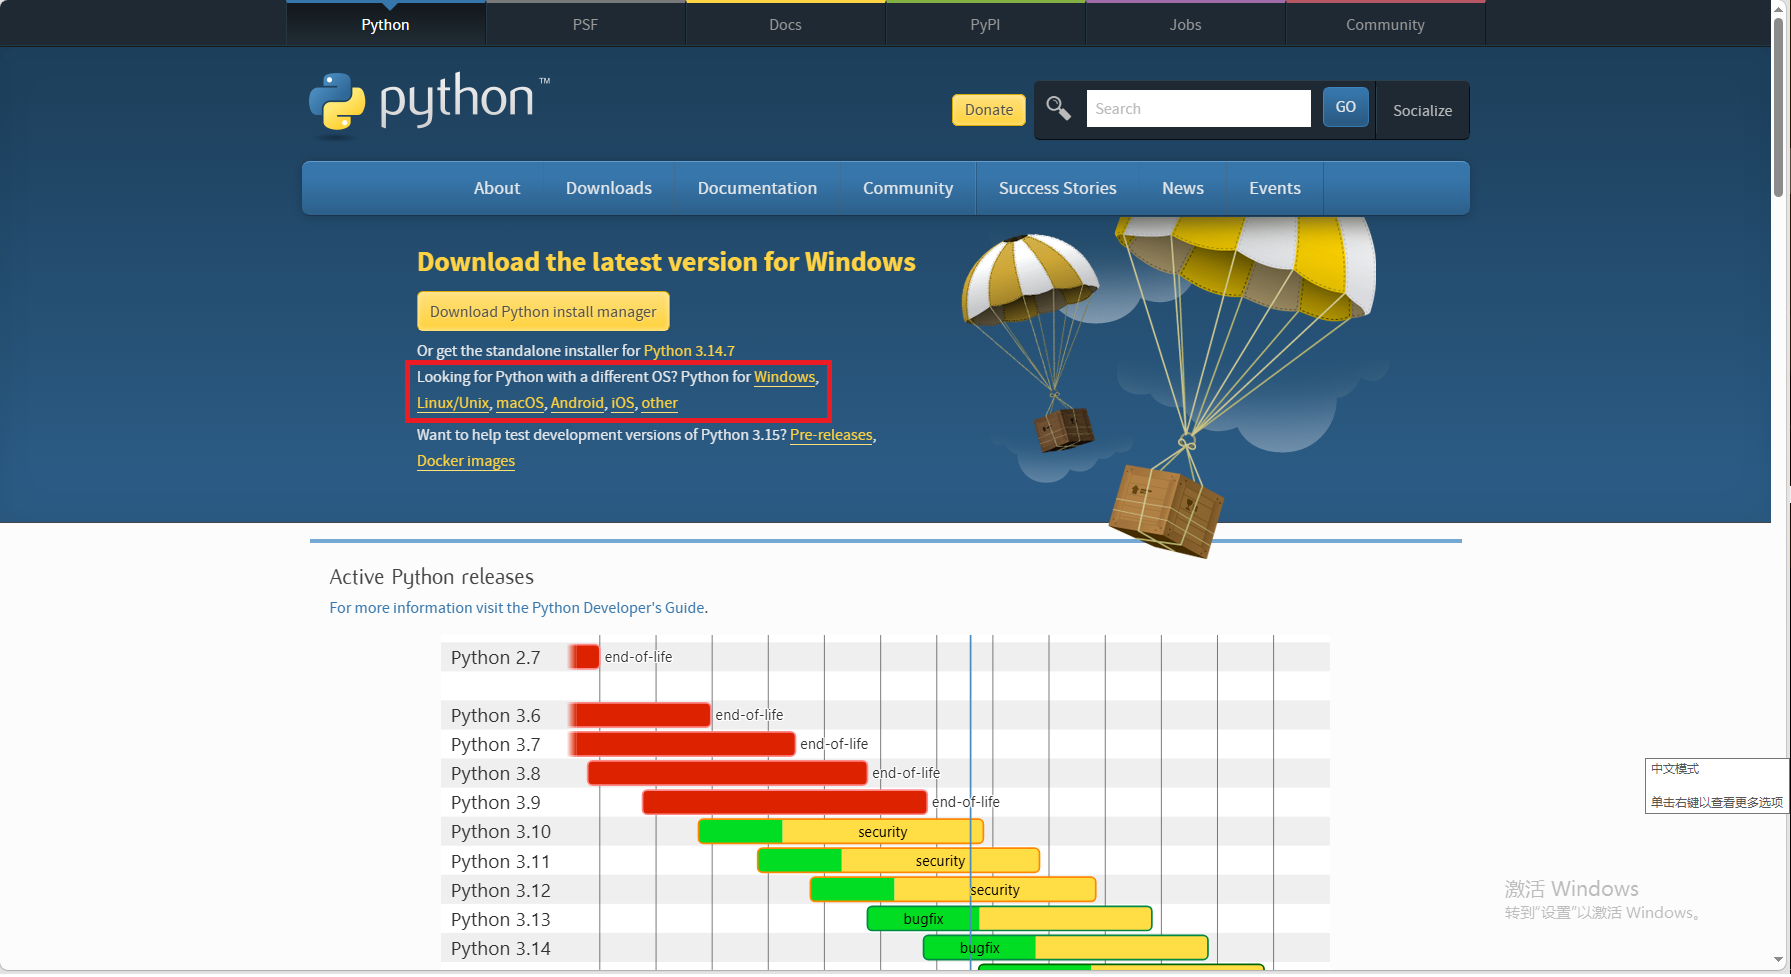Open the Success Stories menu

(1058, 188)
